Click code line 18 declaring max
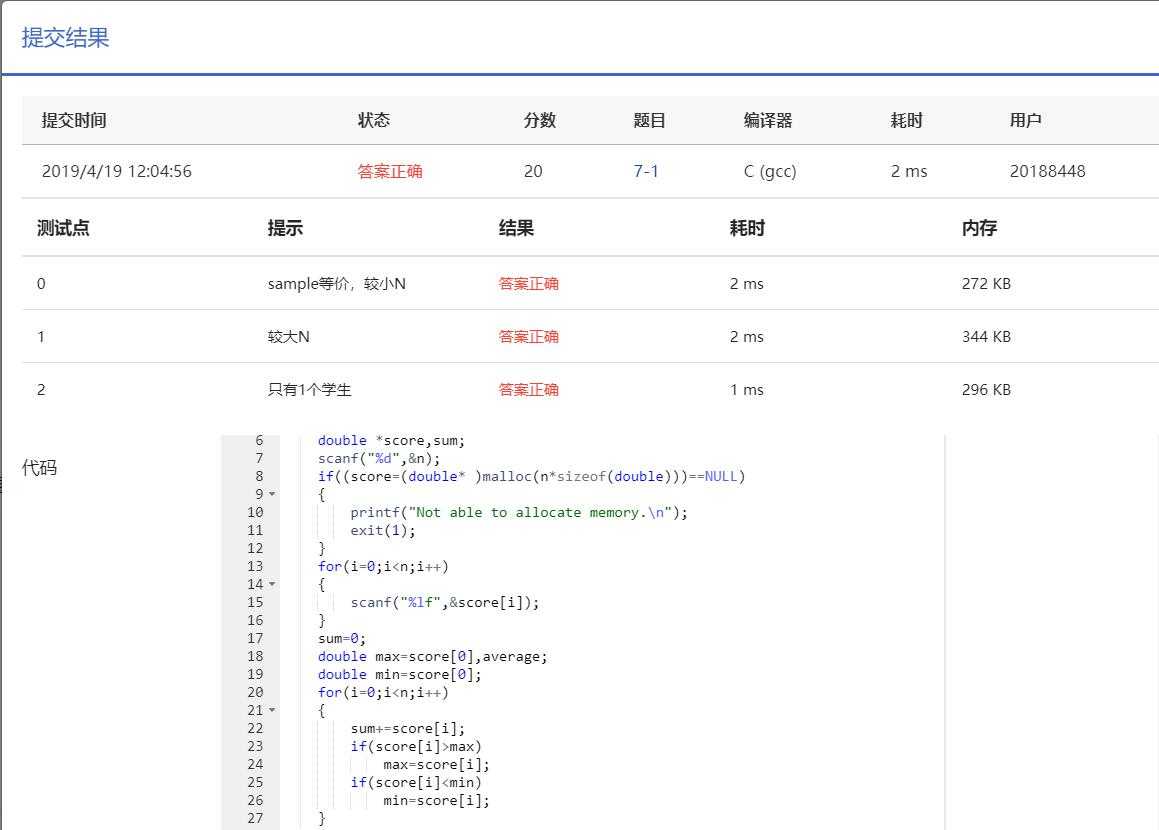Viewport: 1159px width, 830px height. 432,656
